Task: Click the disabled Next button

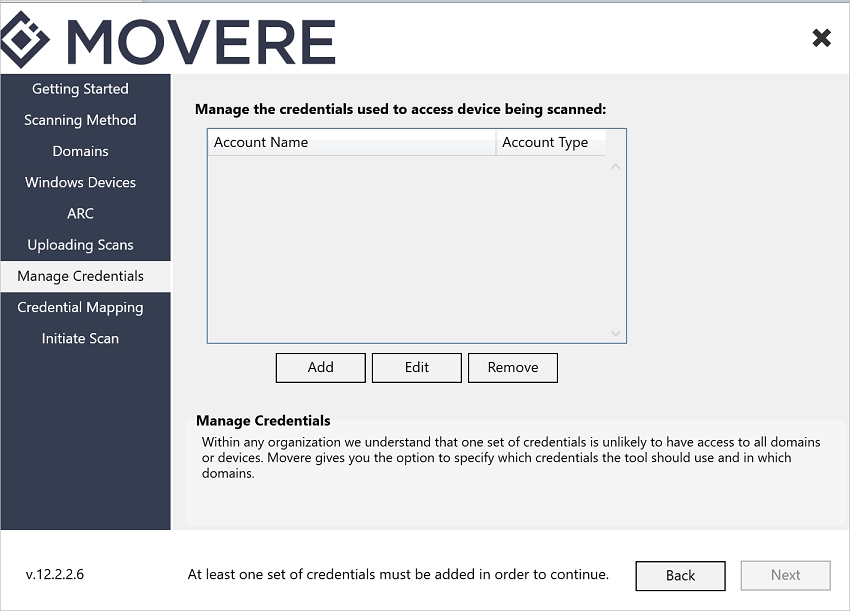Action: coord(785,575)
